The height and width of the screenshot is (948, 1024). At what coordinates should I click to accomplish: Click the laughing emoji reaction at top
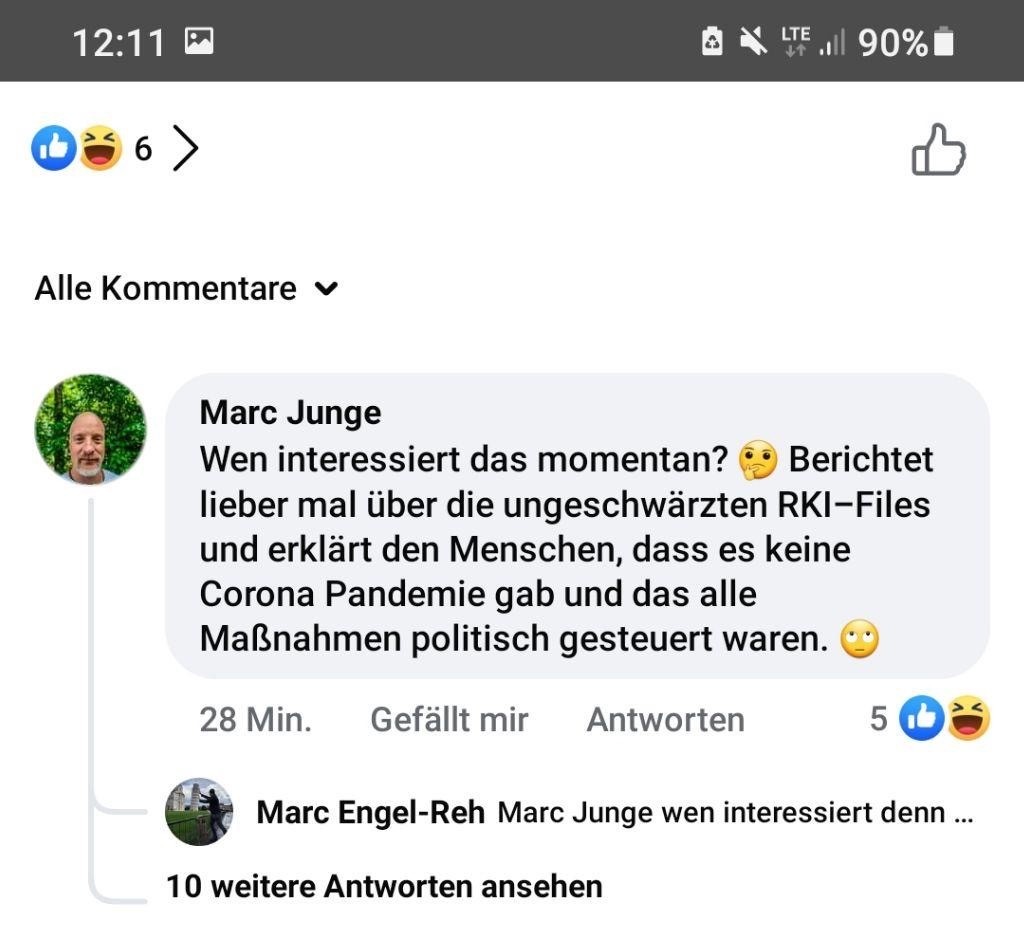(100, 149)
